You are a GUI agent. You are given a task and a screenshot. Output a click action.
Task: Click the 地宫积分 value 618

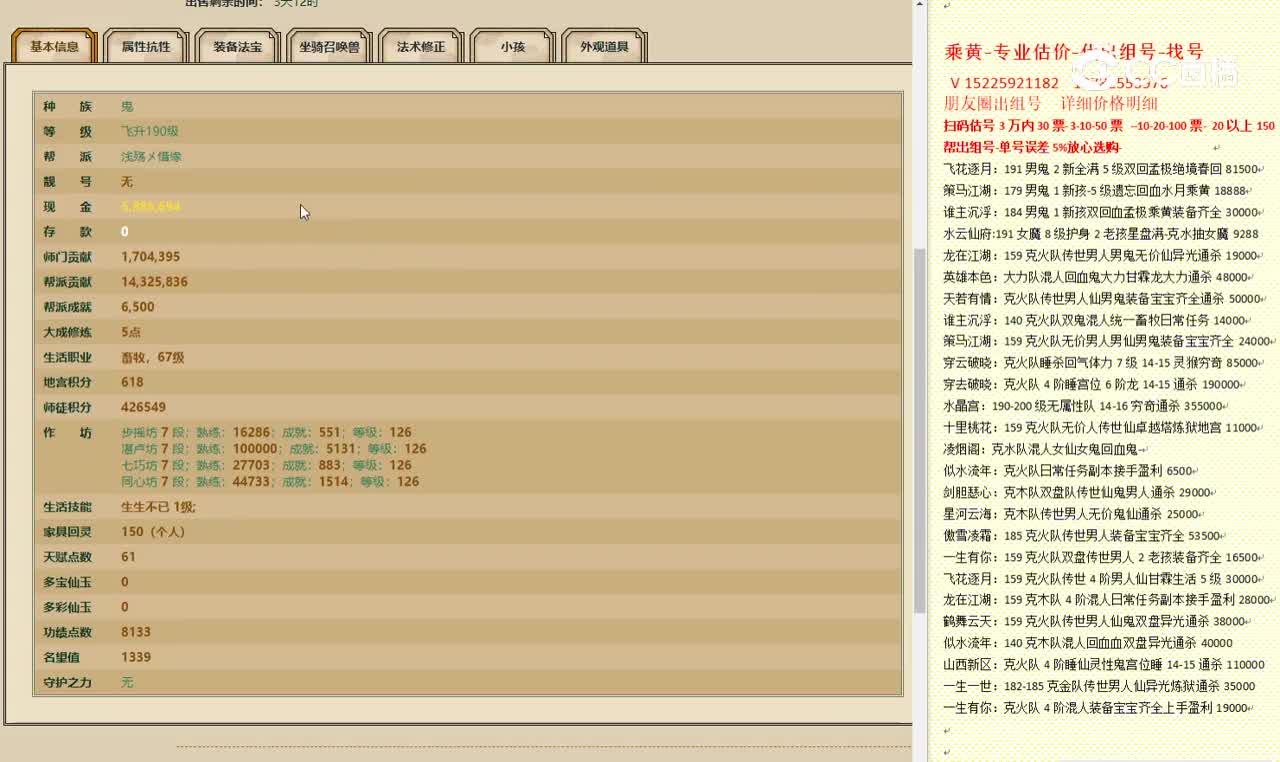[x=132, y=381]
